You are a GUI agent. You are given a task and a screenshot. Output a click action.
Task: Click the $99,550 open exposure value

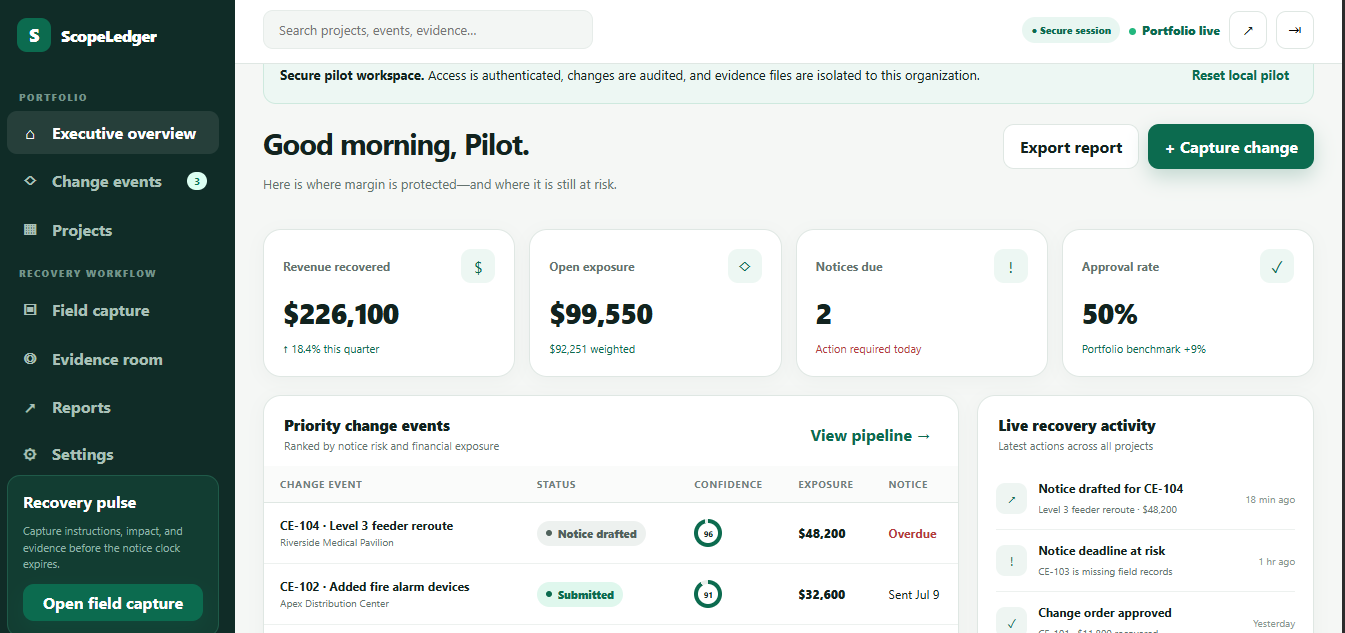pos(601,314)
